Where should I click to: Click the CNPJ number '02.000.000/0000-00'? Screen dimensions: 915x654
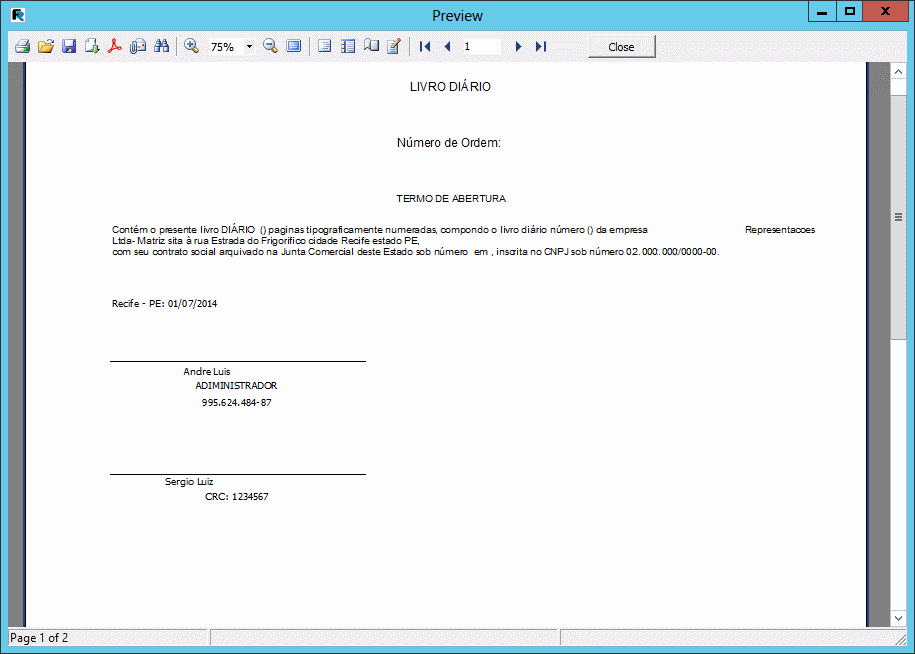tap(672, 252)
